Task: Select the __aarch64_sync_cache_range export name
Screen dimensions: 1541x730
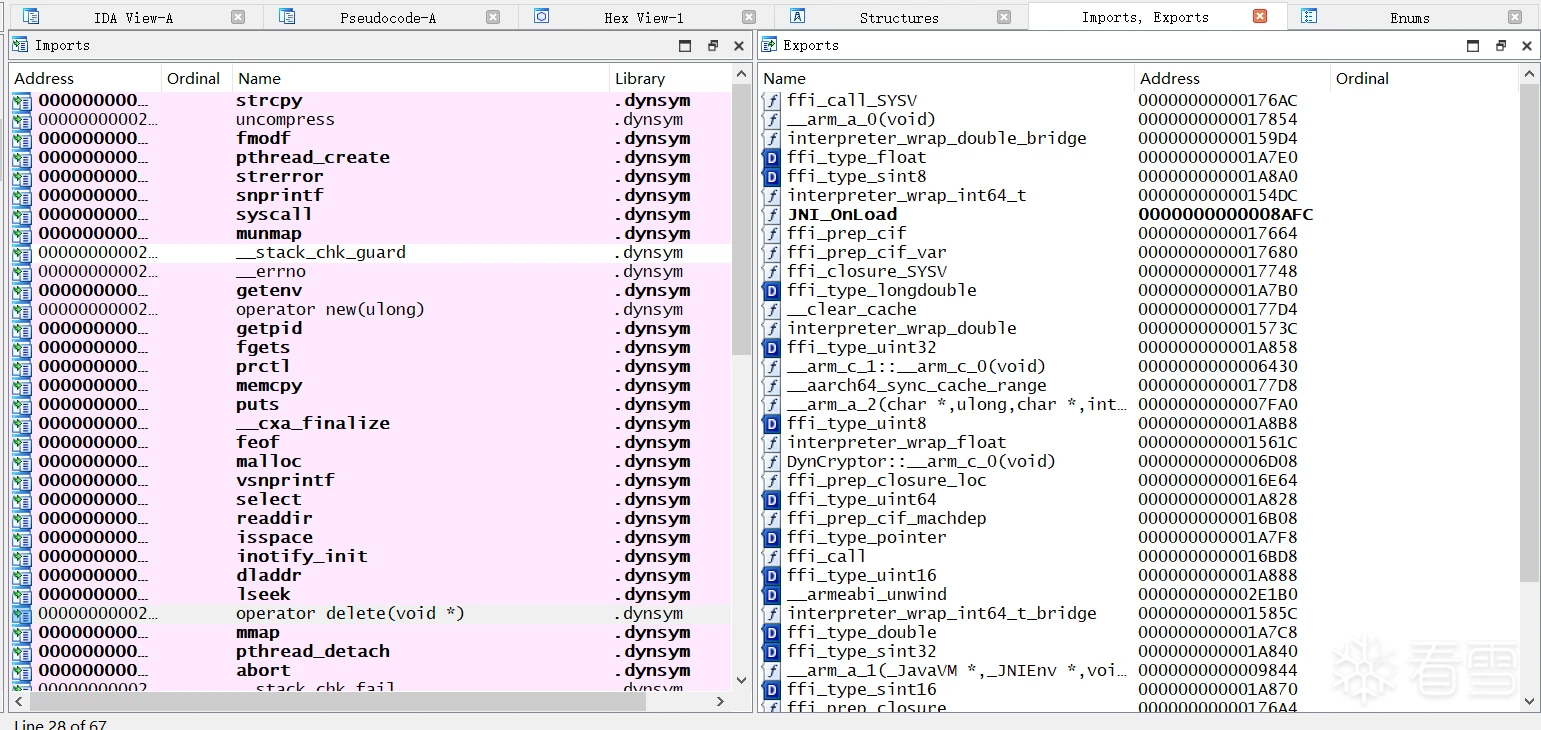Action: pos(916,386)
